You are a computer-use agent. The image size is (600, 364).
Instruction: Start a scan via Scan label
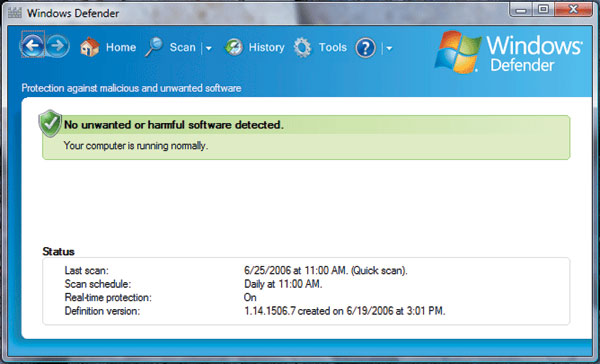click(x=183, y=47)
